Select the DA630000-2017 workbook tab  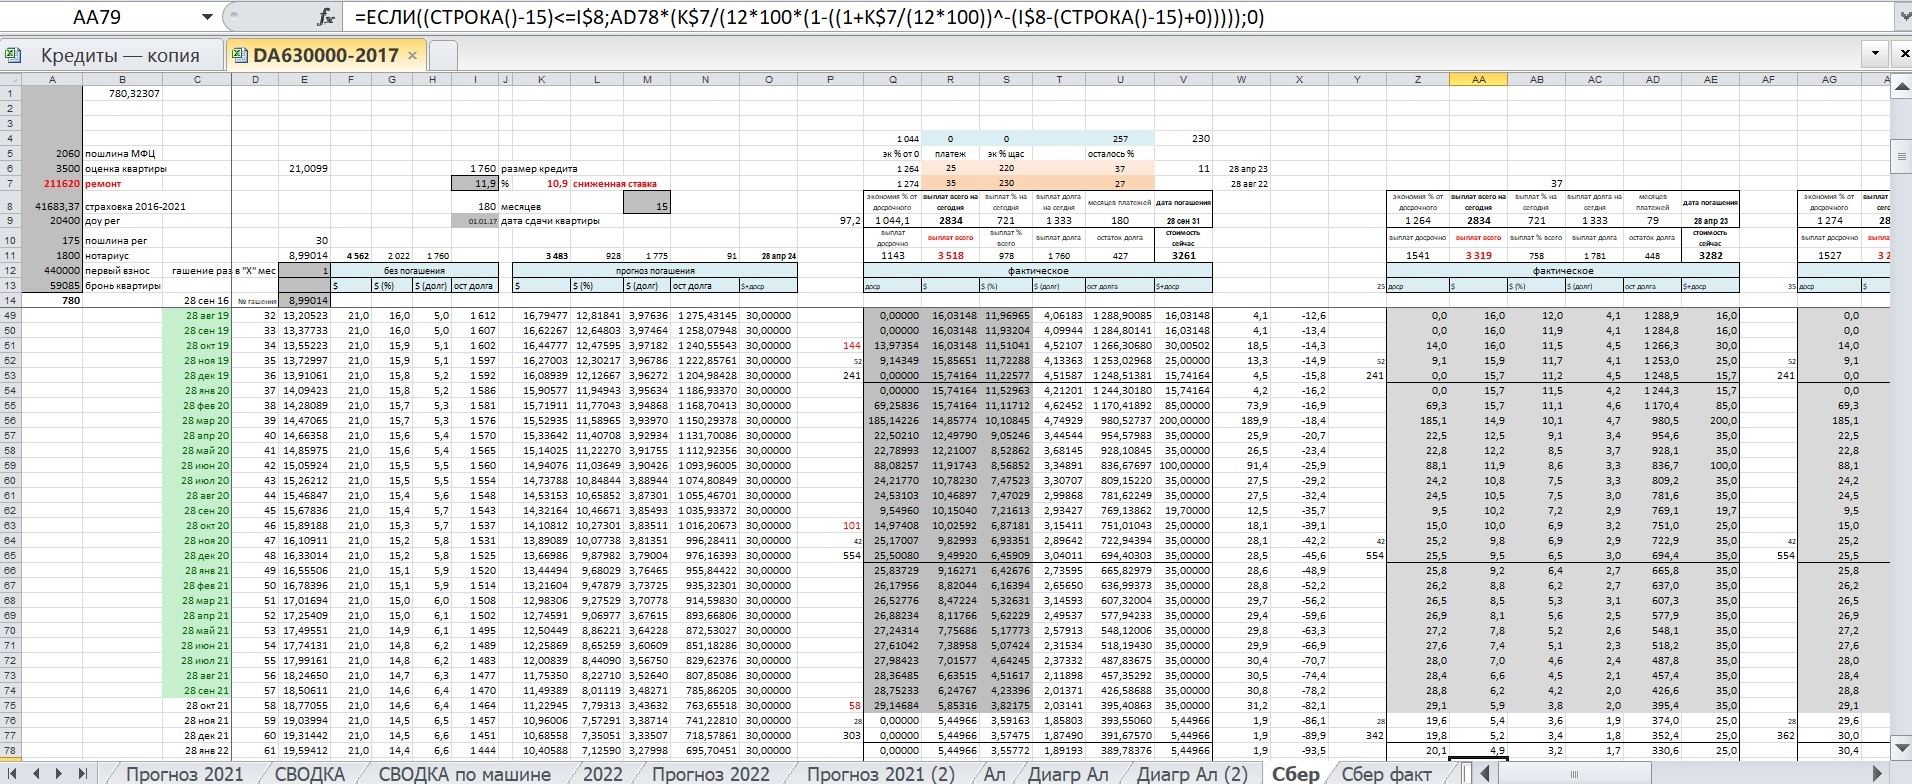point(326,55)
